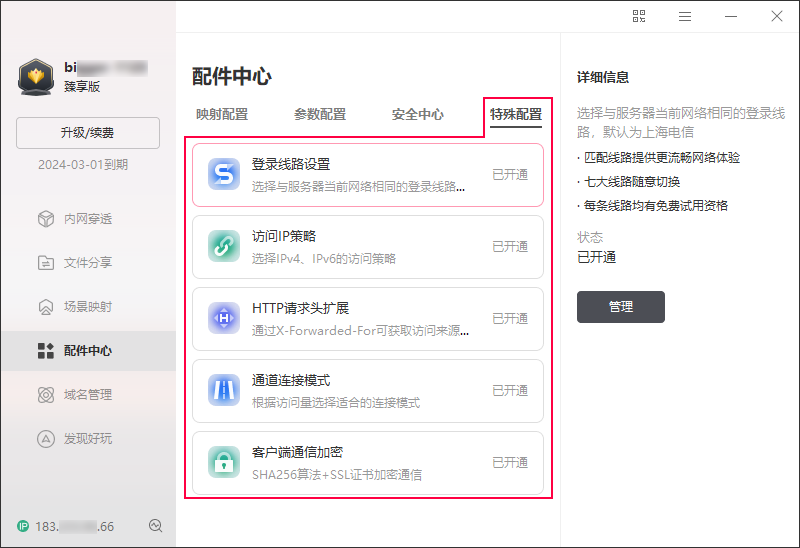Open 场景映射 in the sidebar
The height and width of the screenshot is (548, 800).
(87, 307)
